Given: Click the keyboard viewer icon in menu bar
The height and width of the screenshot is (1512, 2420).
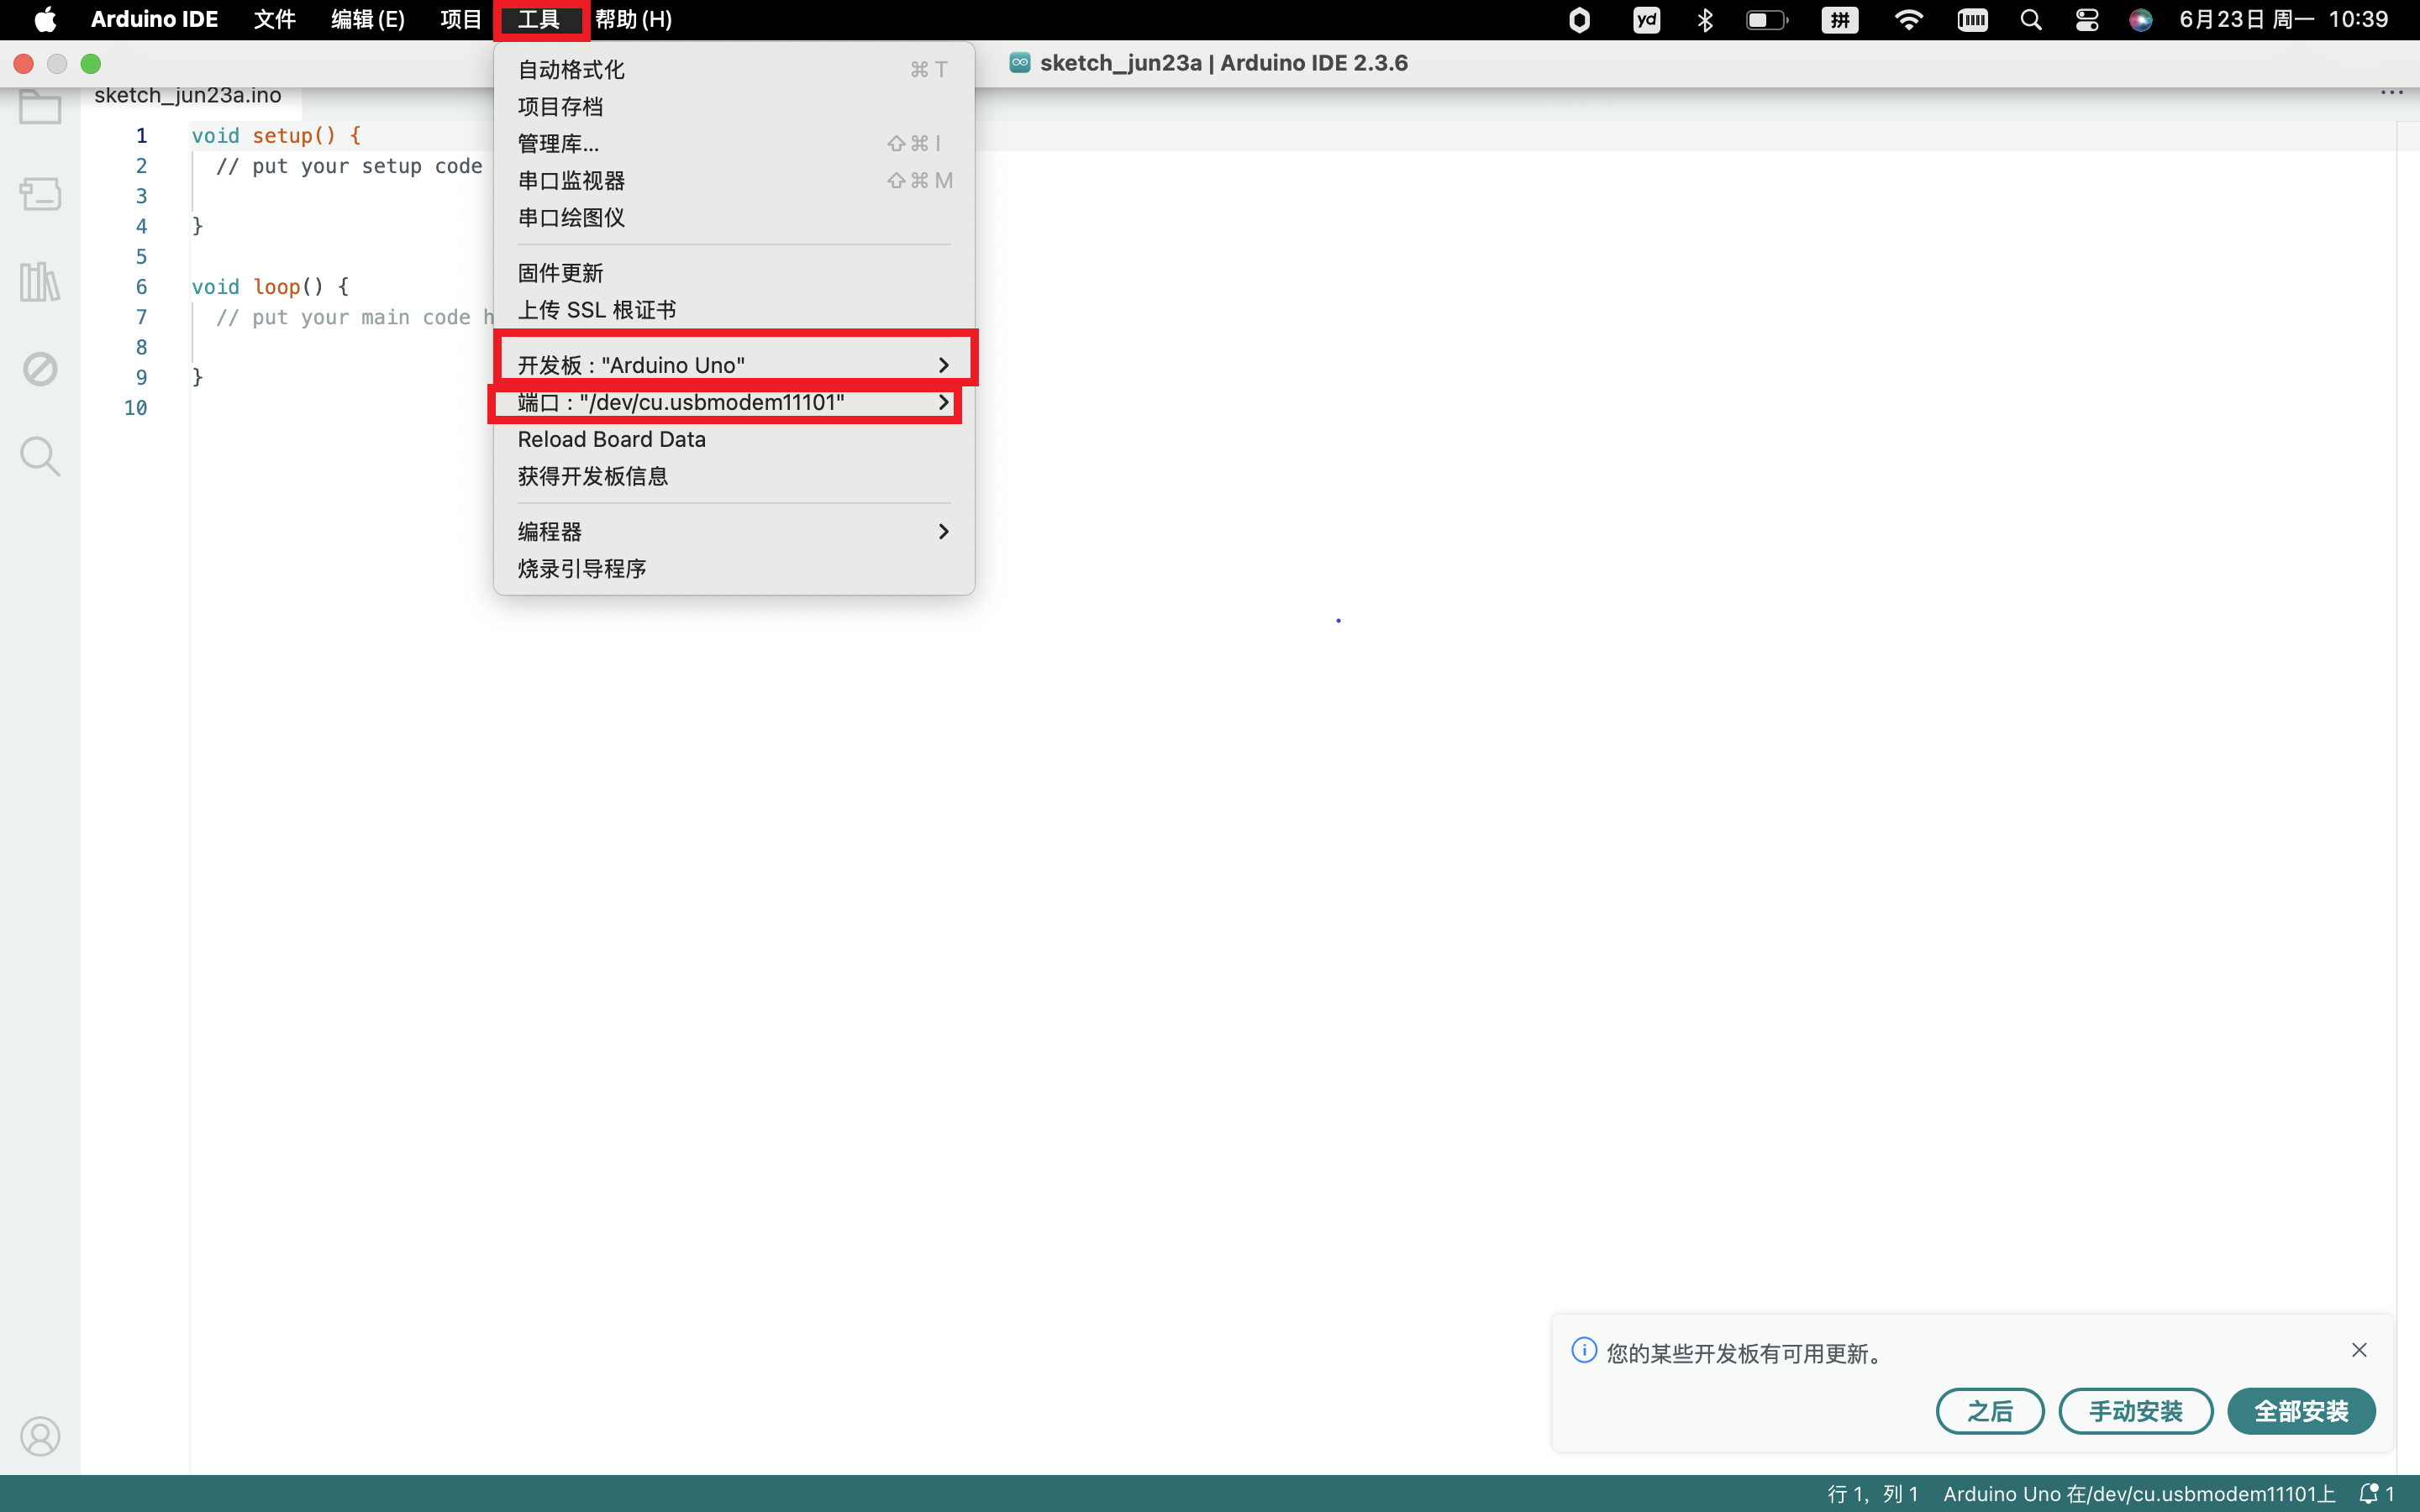Looking at the screenshot, I should click(x=1972, y=19).
